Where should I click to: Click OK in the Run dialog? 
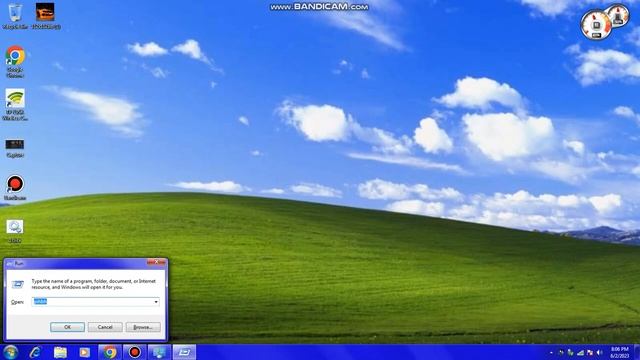coord(67,327)
